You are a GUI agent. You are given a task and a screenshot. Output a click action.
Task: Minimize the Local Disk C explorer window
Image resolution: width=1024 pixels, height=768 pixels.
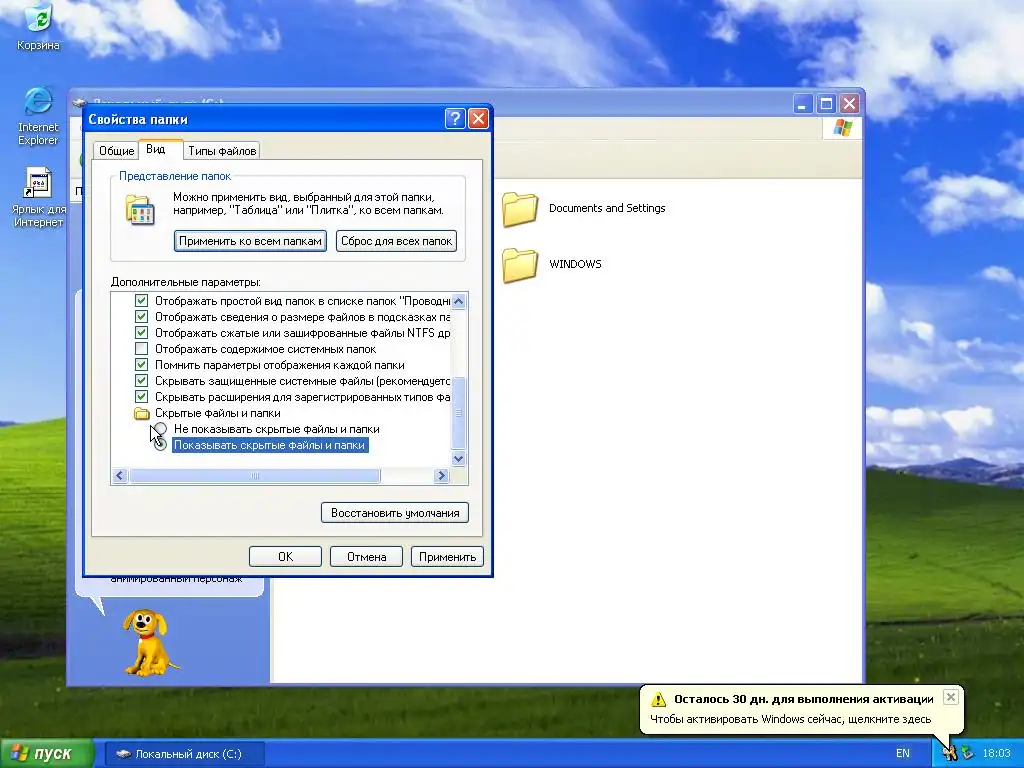(803, 104)
